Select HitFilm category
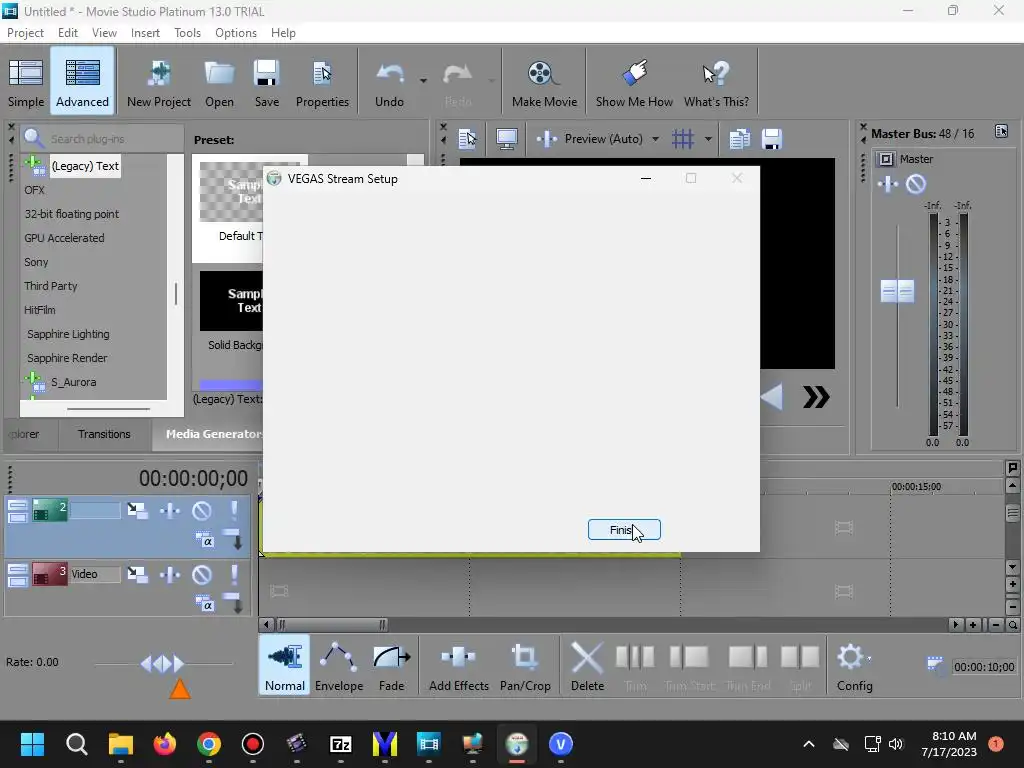 pyautogui.click(x=40, y=310)
